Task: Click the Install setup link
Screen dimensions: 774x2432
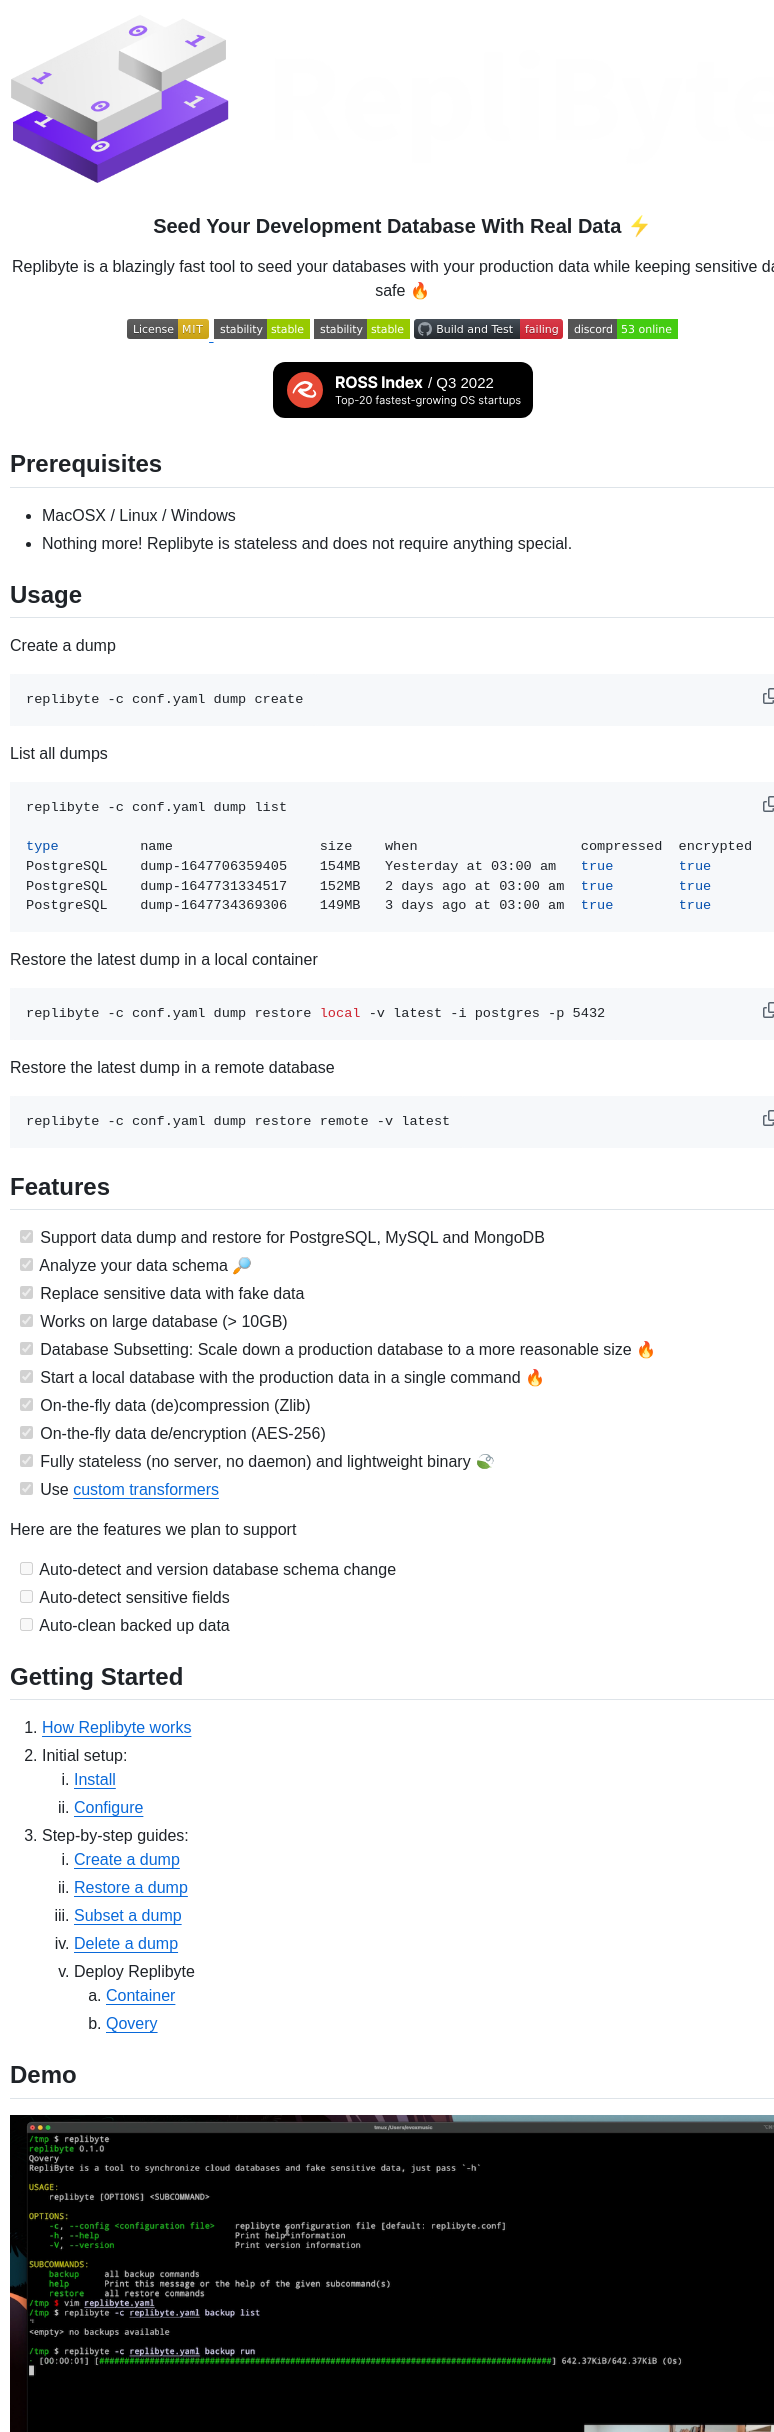Action: tap(94, 1779)
